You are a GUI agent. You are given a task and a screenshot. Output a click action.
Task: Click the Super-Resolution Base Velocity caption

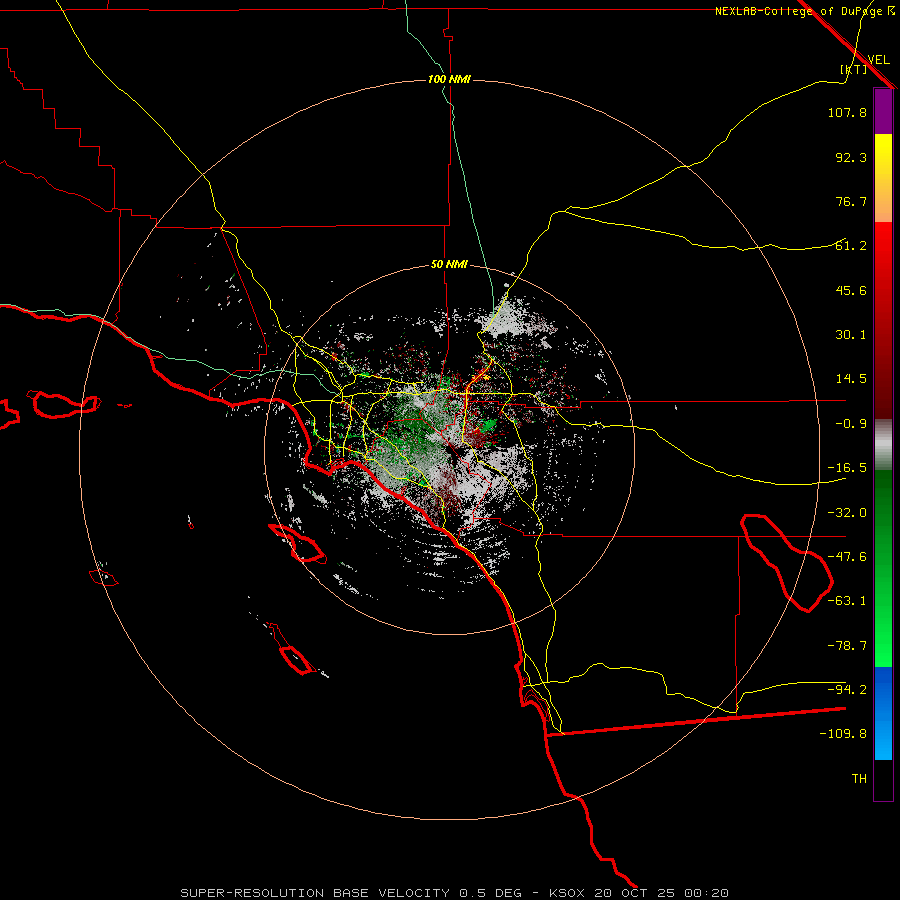[x=455, y=893]
